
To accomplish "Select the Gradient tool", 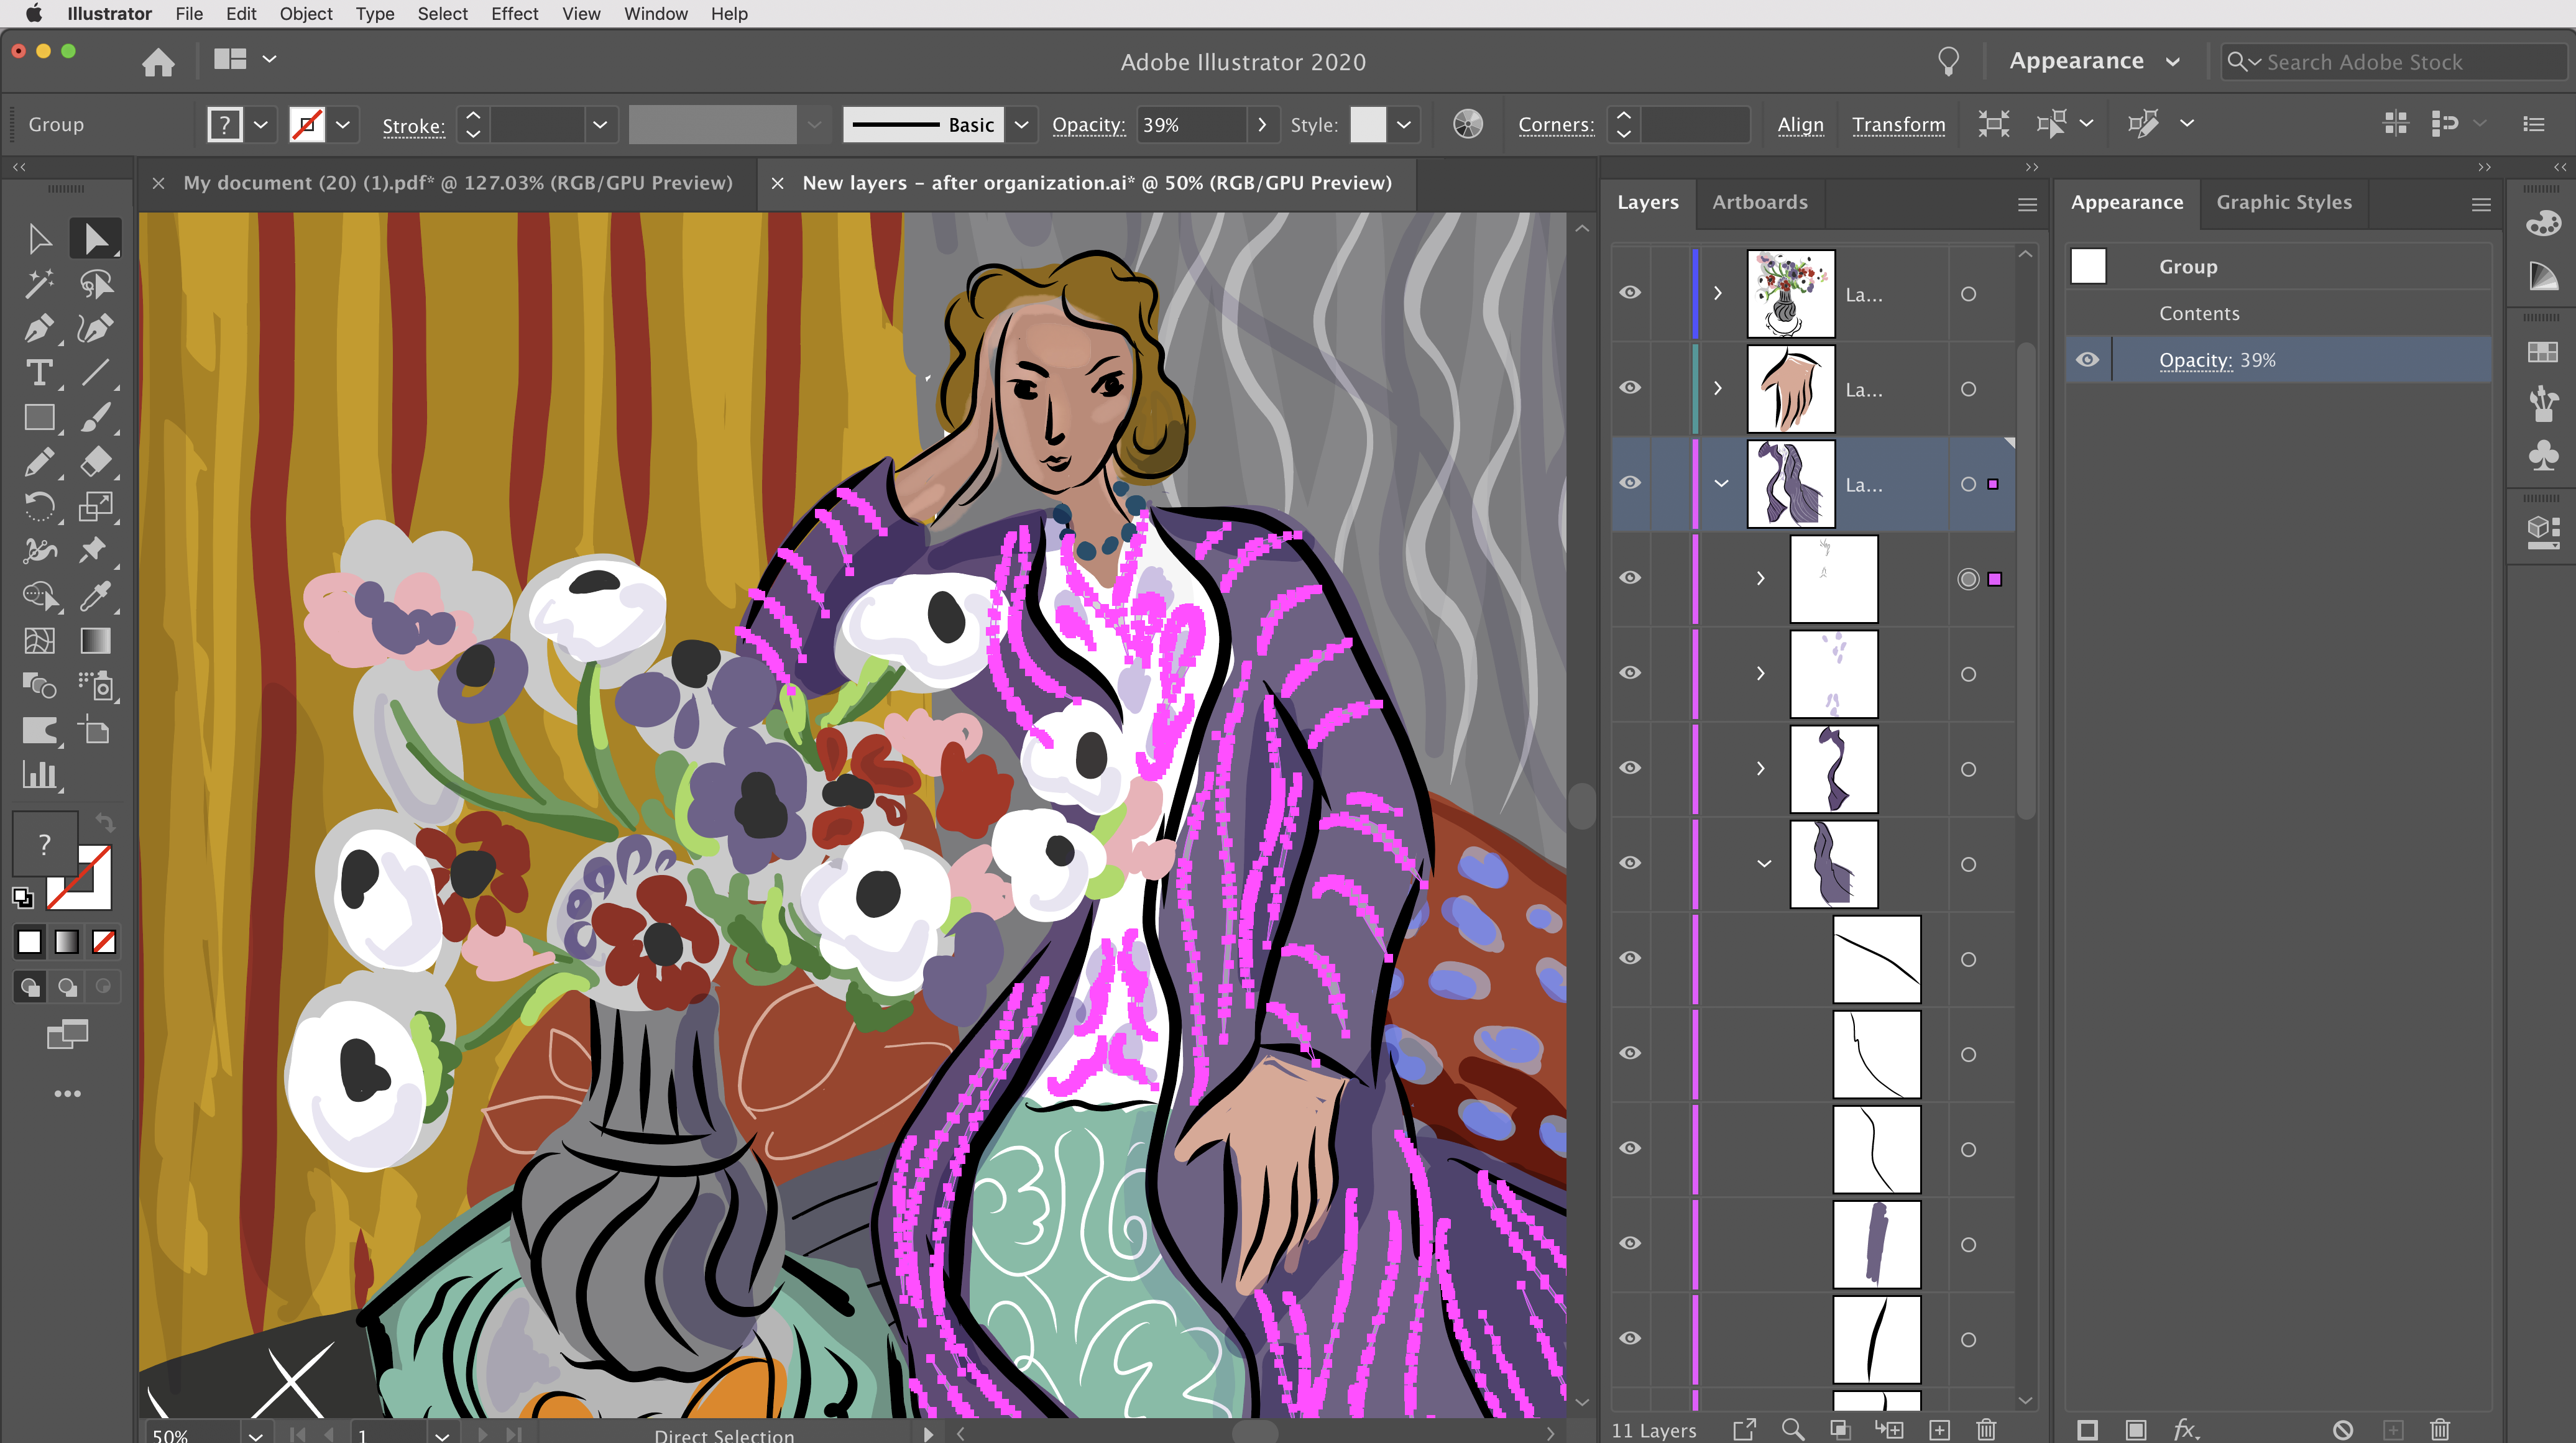I will coord(95,641).
